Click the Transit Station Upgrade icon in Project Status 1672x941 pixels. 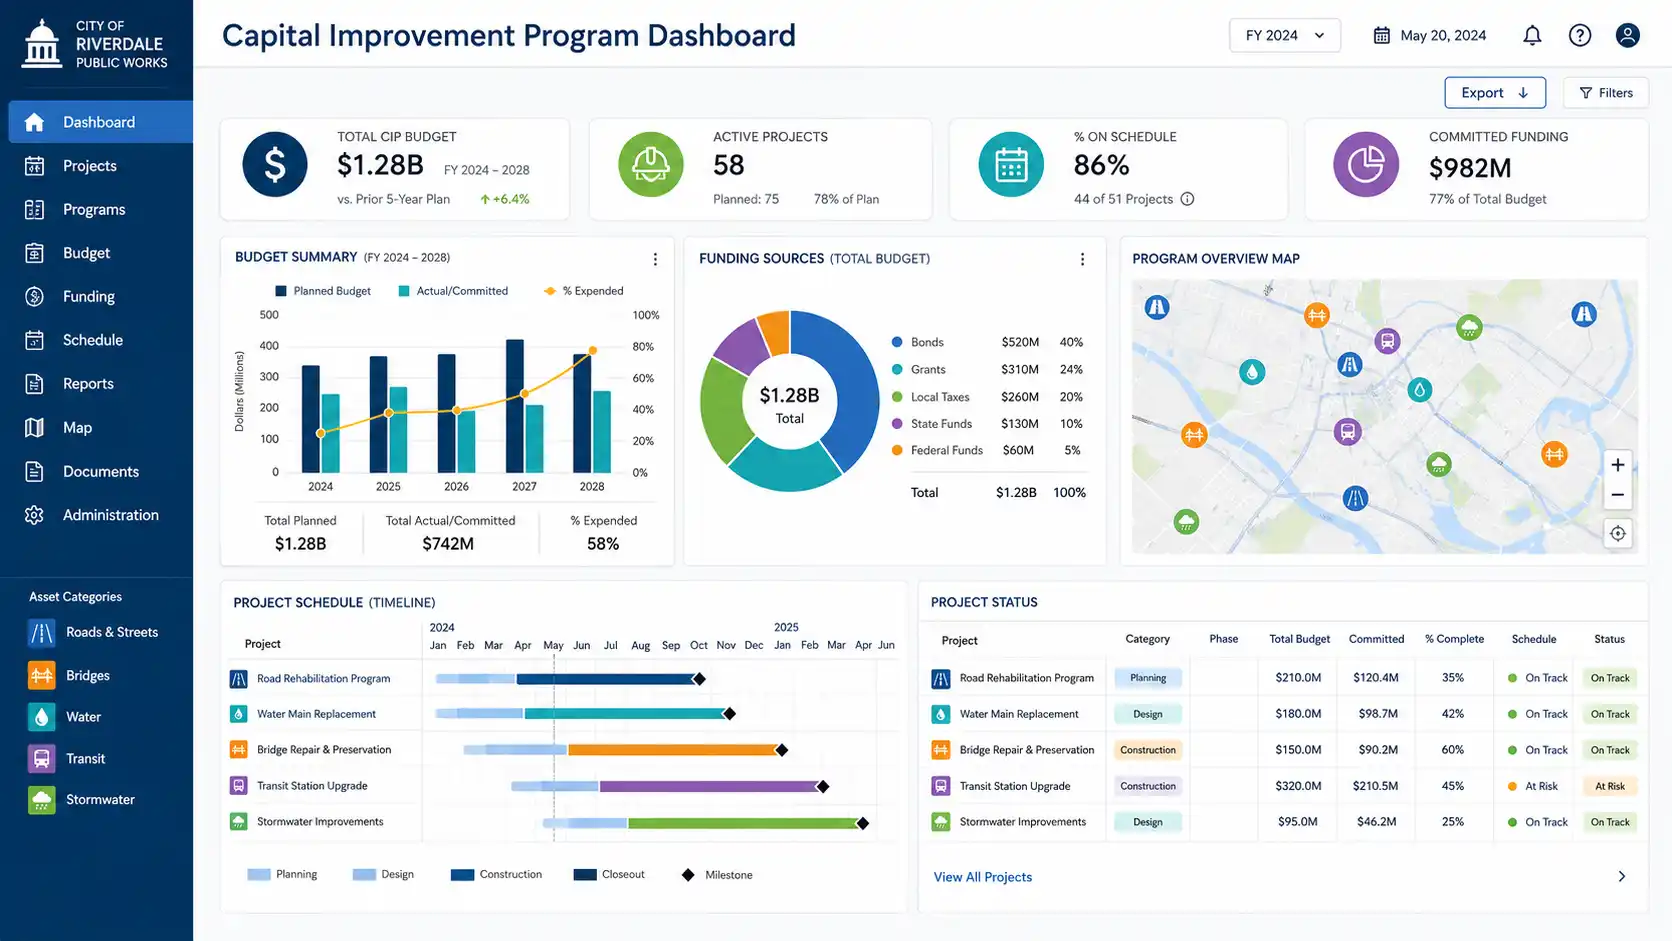(941, 786)
